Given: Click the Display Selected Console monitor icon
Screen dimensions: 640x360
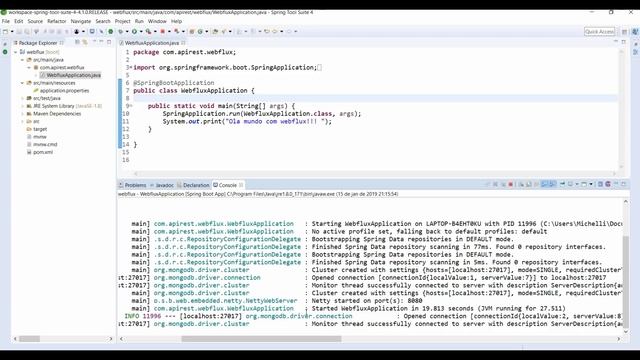Looking at the screenshot, I should point(570,184).
